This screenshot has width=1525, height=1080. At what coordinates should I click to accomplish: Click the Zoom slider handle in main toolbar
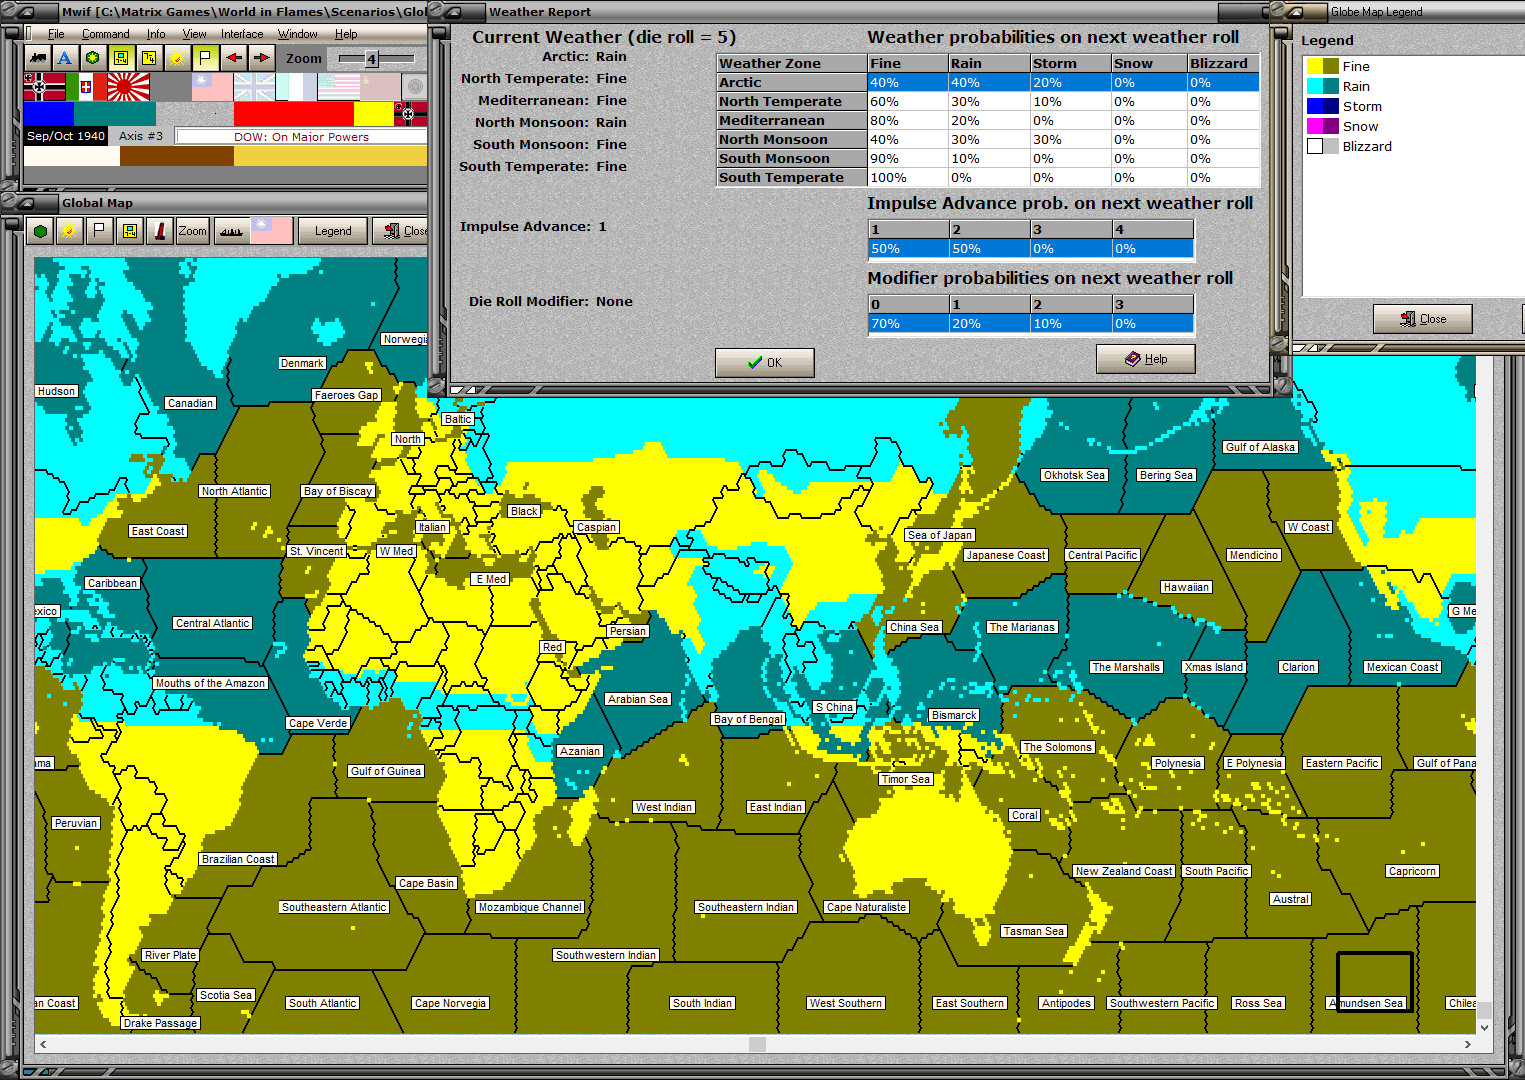coord(371,59)
